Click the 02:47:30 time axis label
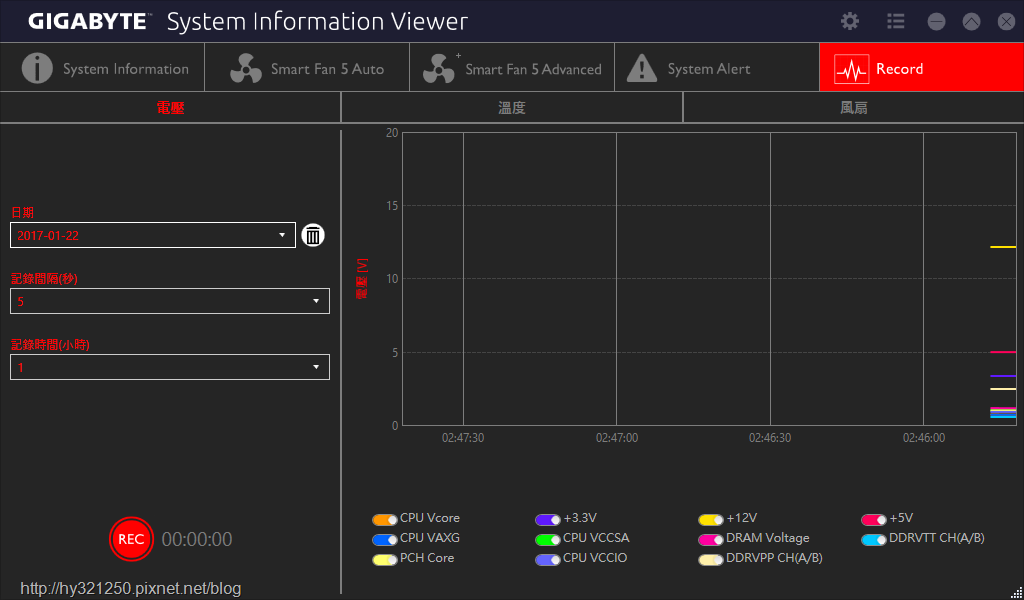This screenshot has height=600, width=1024. coord(463,437)
